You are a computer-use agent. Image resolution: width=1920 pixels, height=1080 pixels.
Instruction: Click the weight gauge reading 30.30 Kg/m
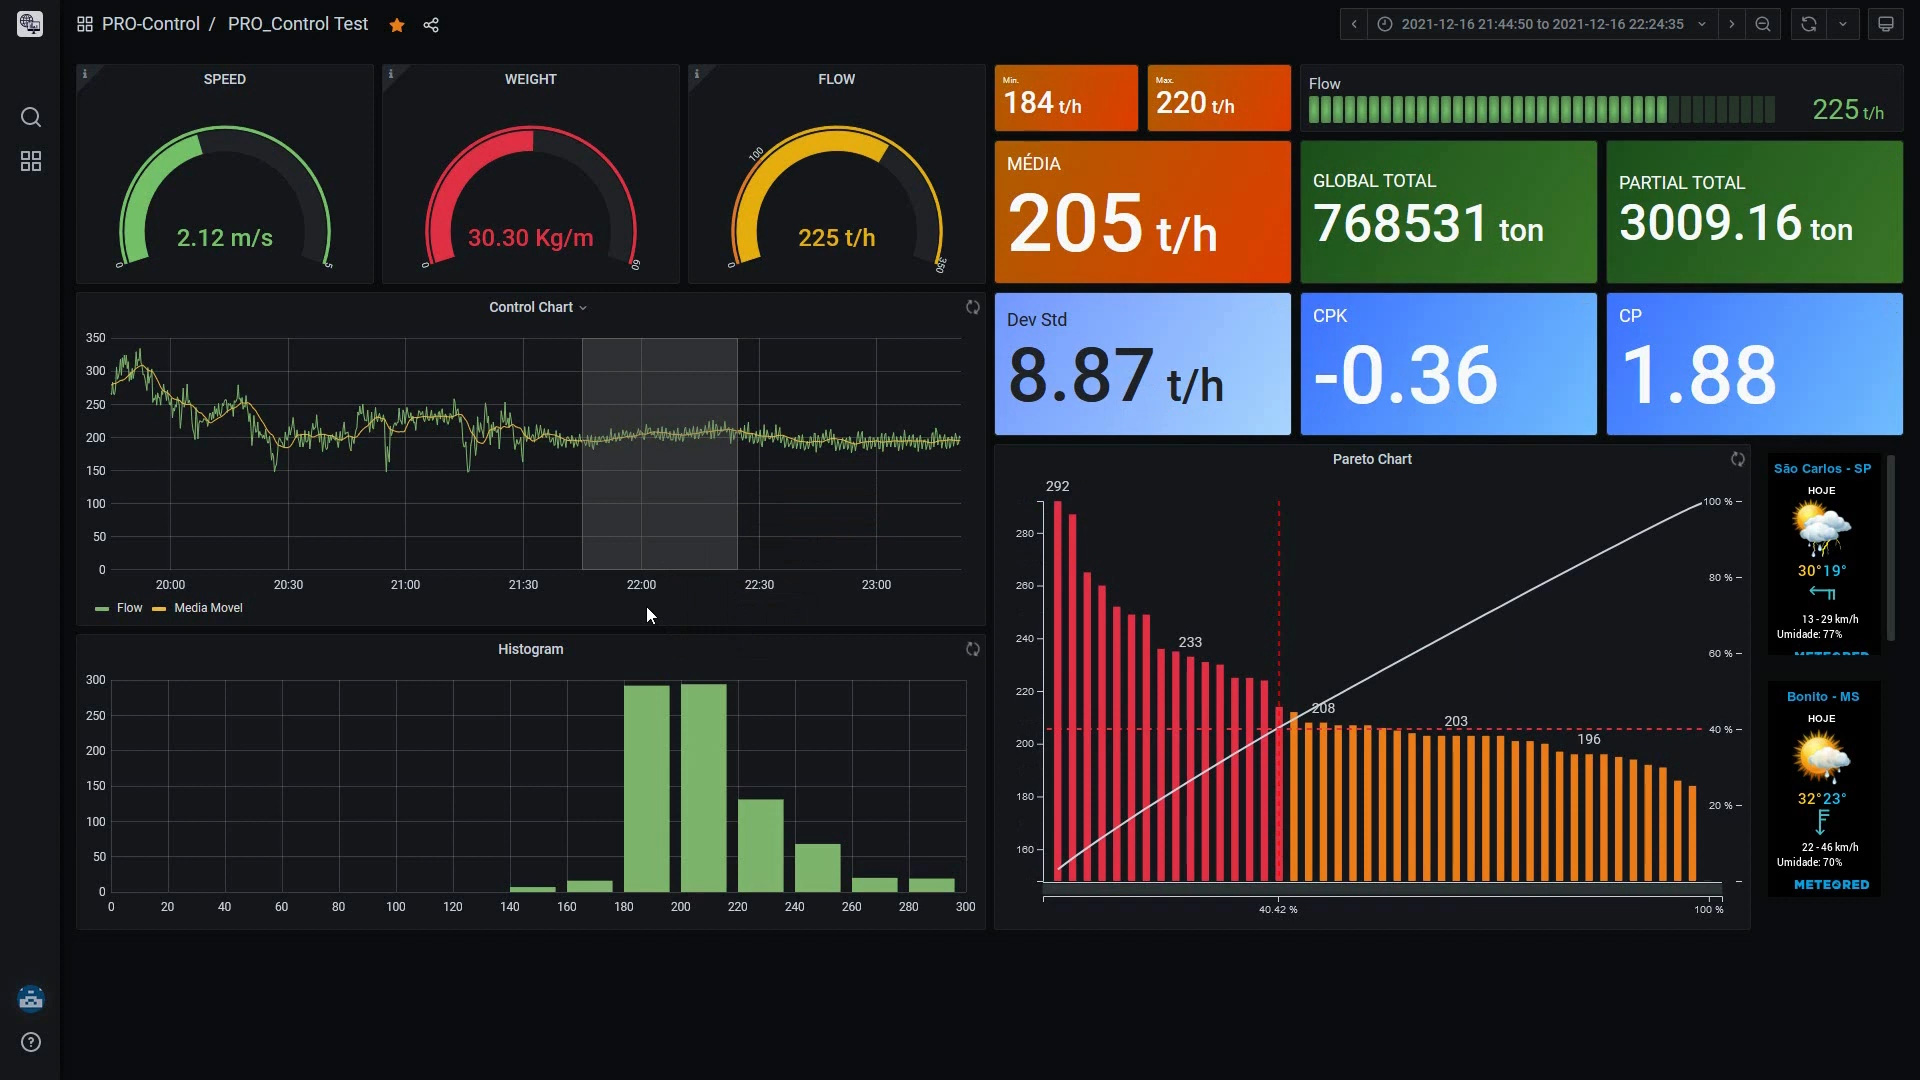coord(531,238)
